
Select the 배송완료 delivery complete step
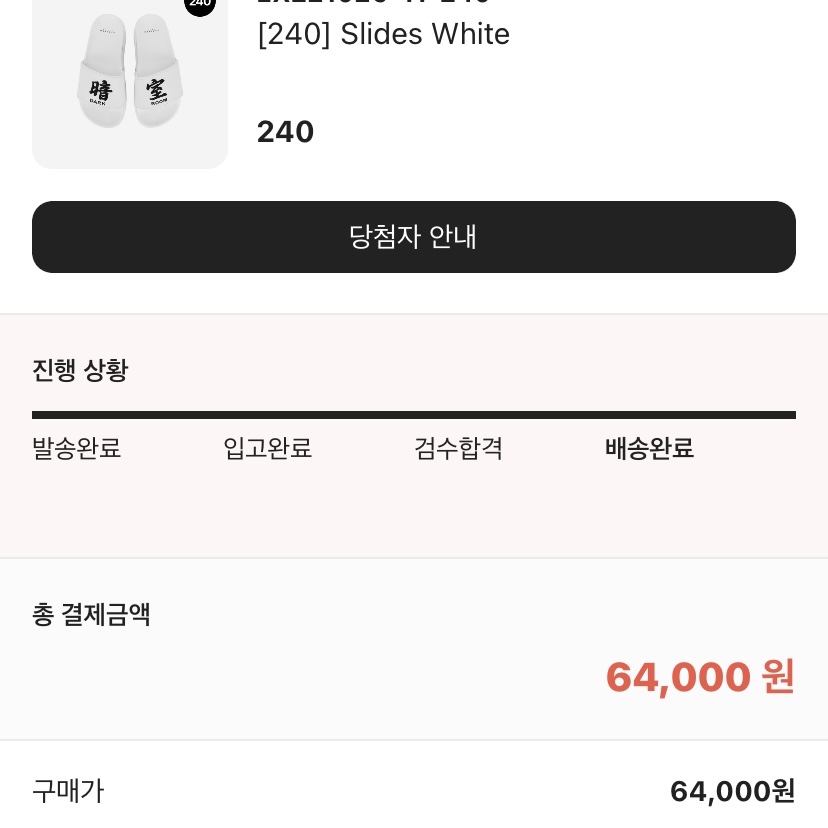click(649, 449)
